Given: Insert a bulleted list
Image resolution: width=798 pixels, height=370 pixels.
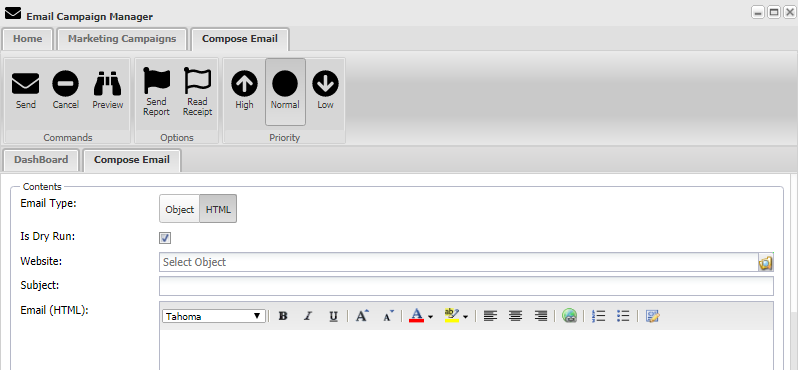Looking at the screenshot, I should pyautogui.click(x=623, y=316).
